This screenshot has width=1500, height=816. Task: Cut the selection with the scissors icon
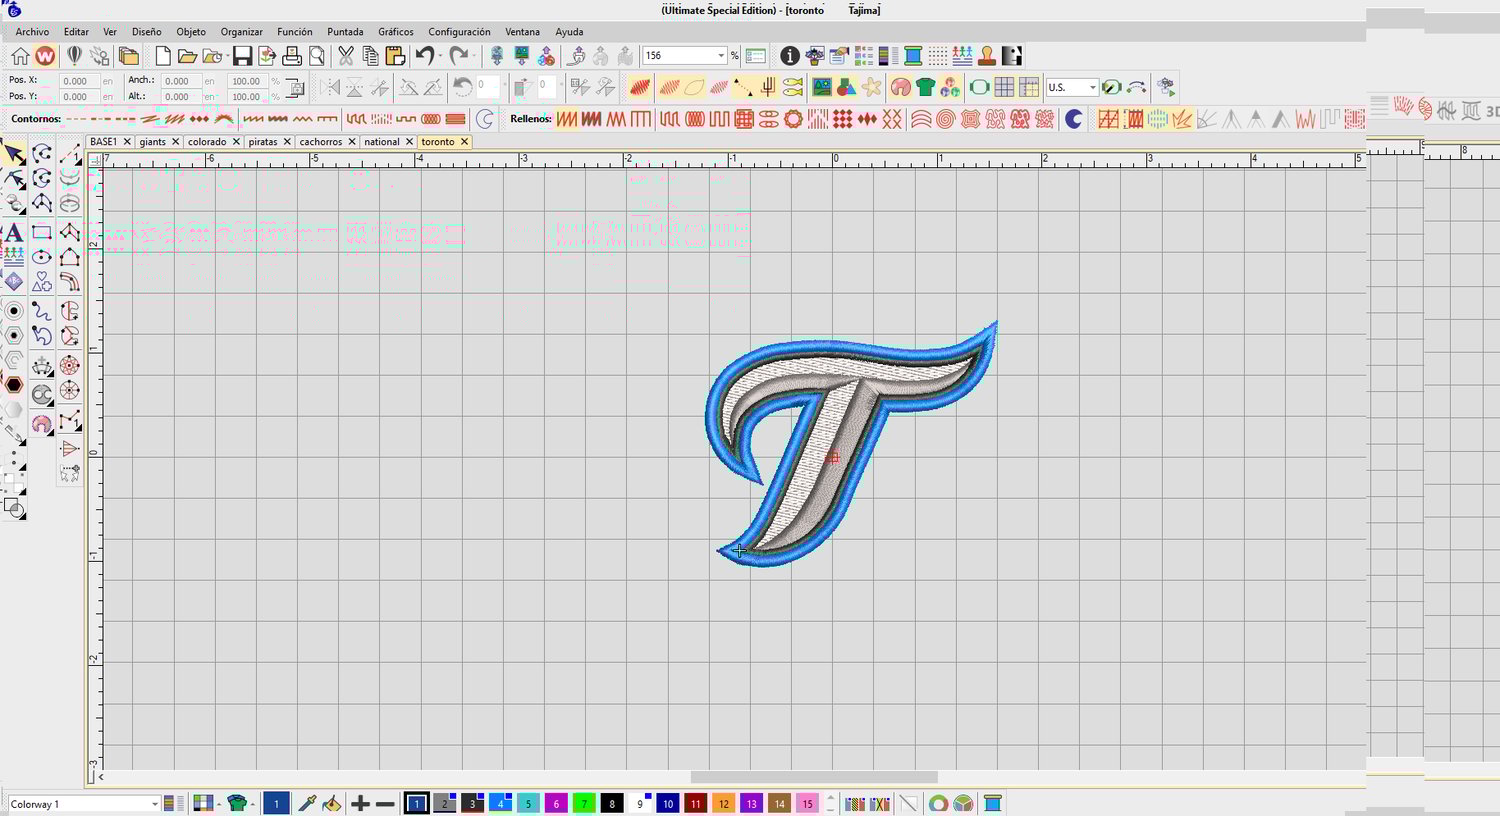[x=346, y=56]
